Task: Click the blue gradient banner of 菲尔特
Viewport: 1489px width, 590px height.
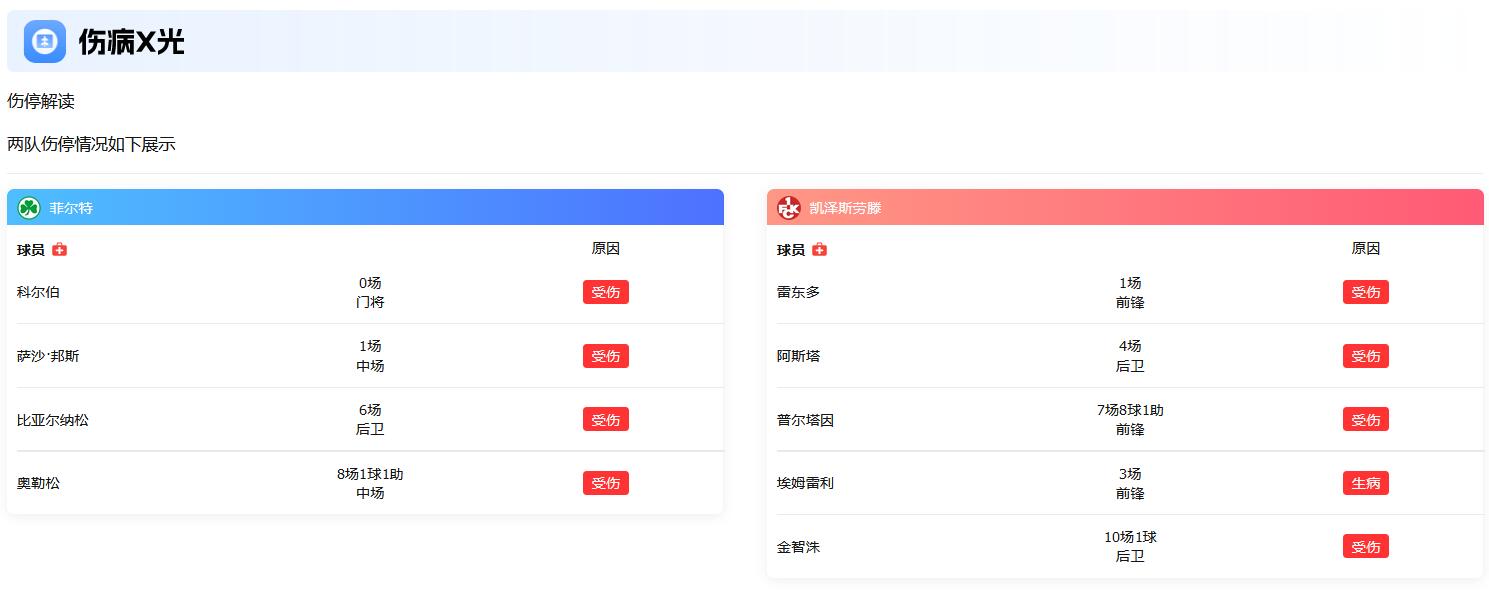Action: (x=365, y=207)
